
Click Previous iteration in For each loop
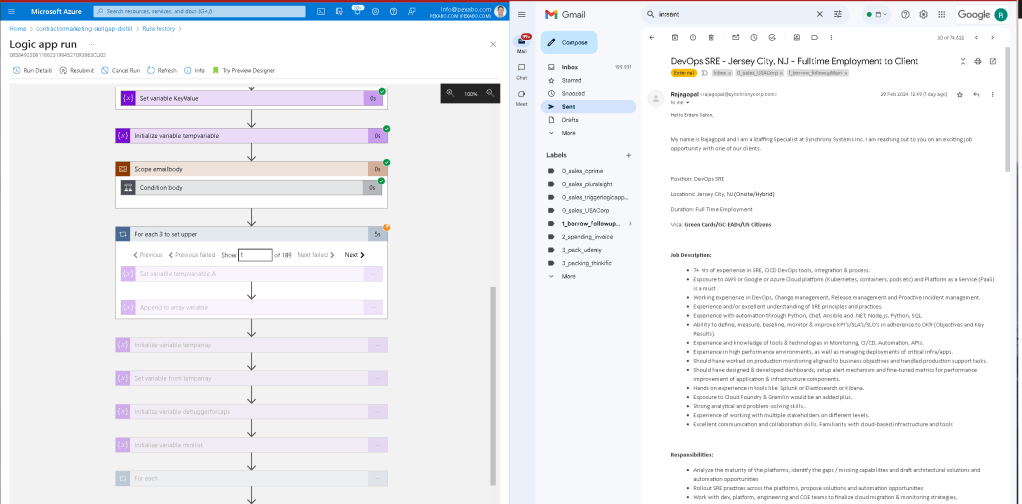pos(148,255)
